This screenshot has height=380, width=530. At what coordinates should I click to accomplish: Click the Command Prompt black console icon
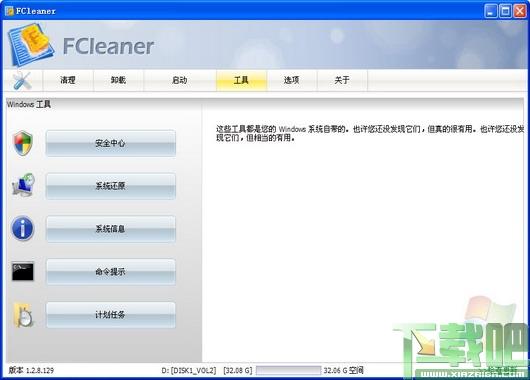(x=23, y=271)
